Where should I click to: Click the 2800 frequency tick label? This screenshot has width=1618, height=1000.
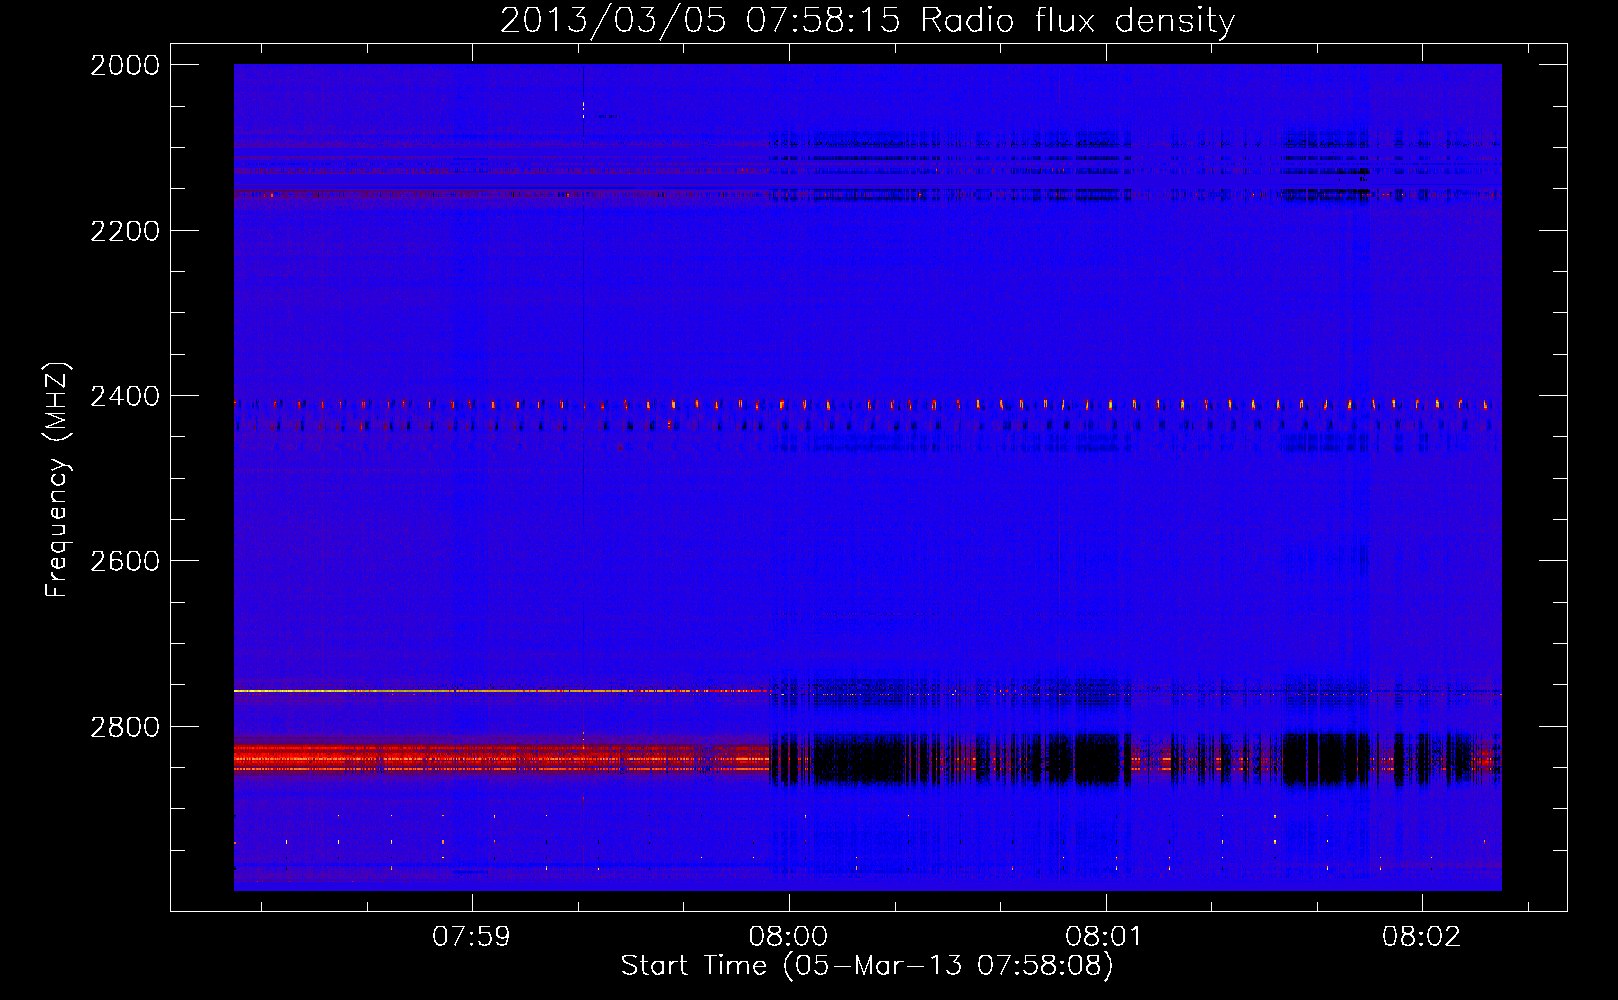tap(125, 726)
